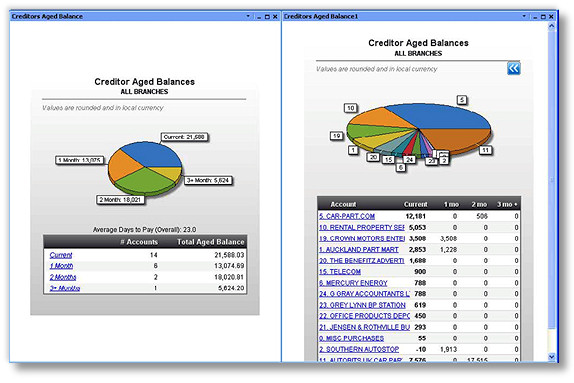This screenshot has width=574, height=383.
Task: Open the 6. MERCURY ENERGY account link
Action: (353, 283)
